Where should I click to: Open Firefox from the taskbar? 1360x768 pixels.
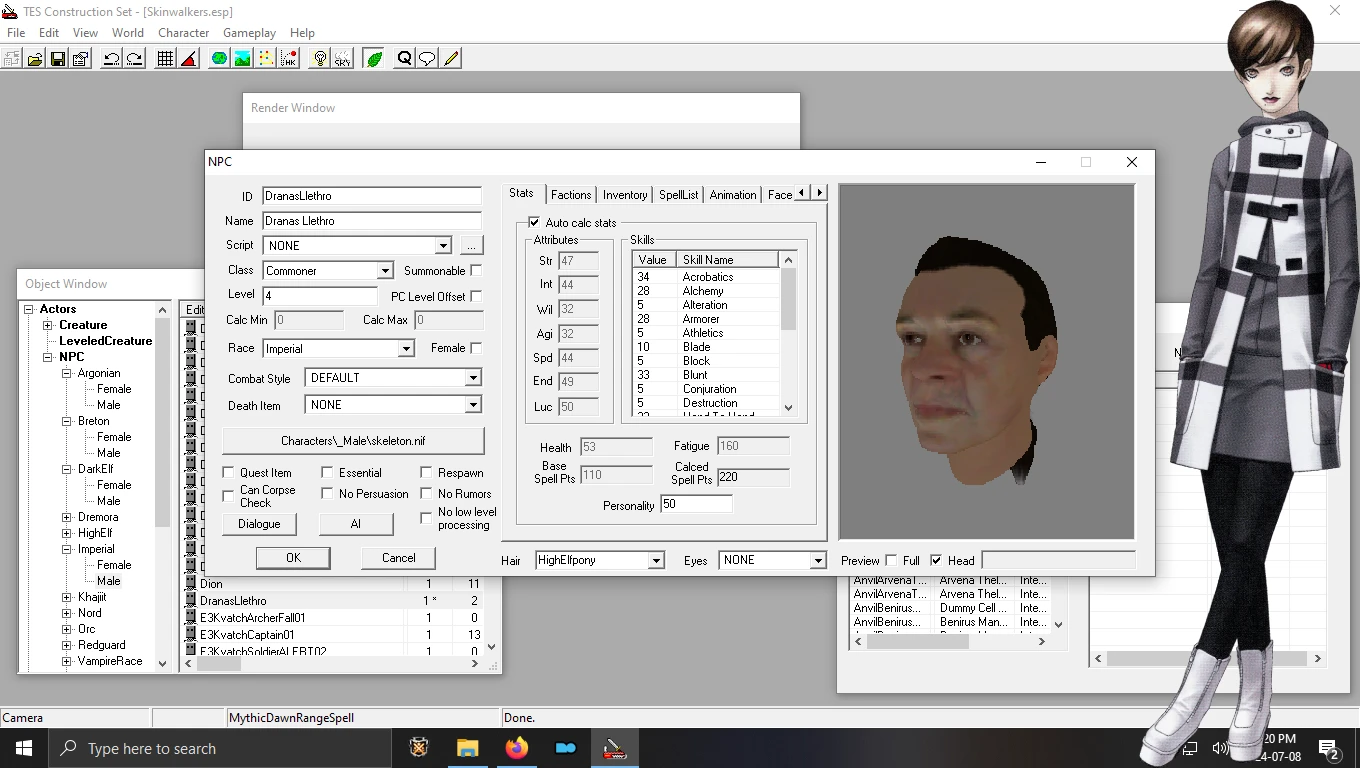coord(517,748)
